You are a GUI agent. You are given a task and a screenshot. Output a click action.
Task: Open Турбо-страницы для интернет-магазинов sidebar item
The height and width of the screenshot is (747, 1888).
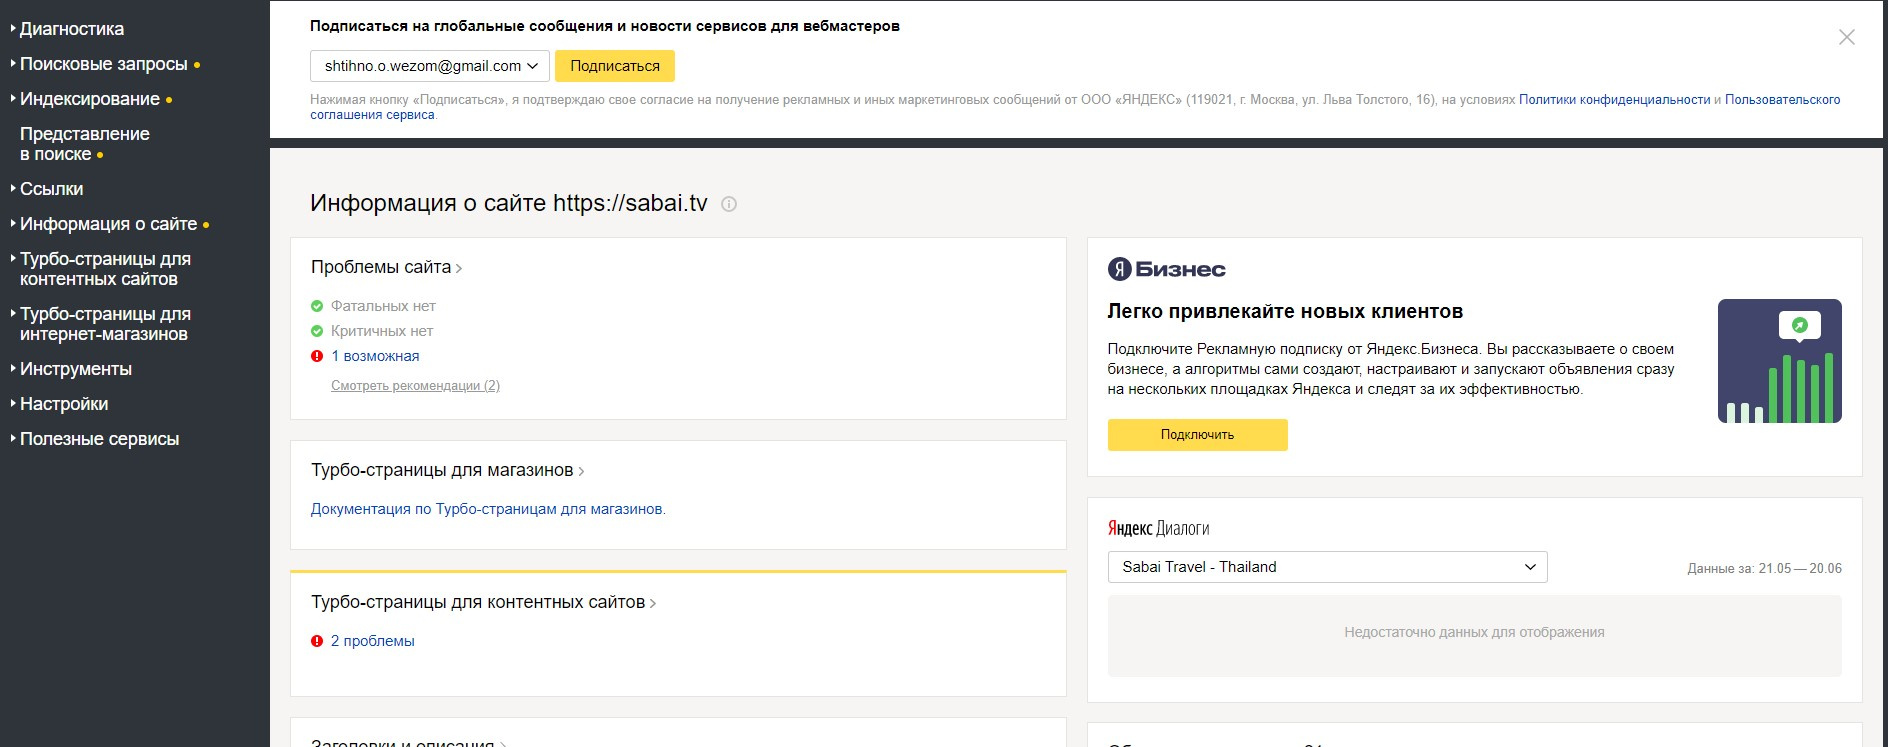click(105, 324)
